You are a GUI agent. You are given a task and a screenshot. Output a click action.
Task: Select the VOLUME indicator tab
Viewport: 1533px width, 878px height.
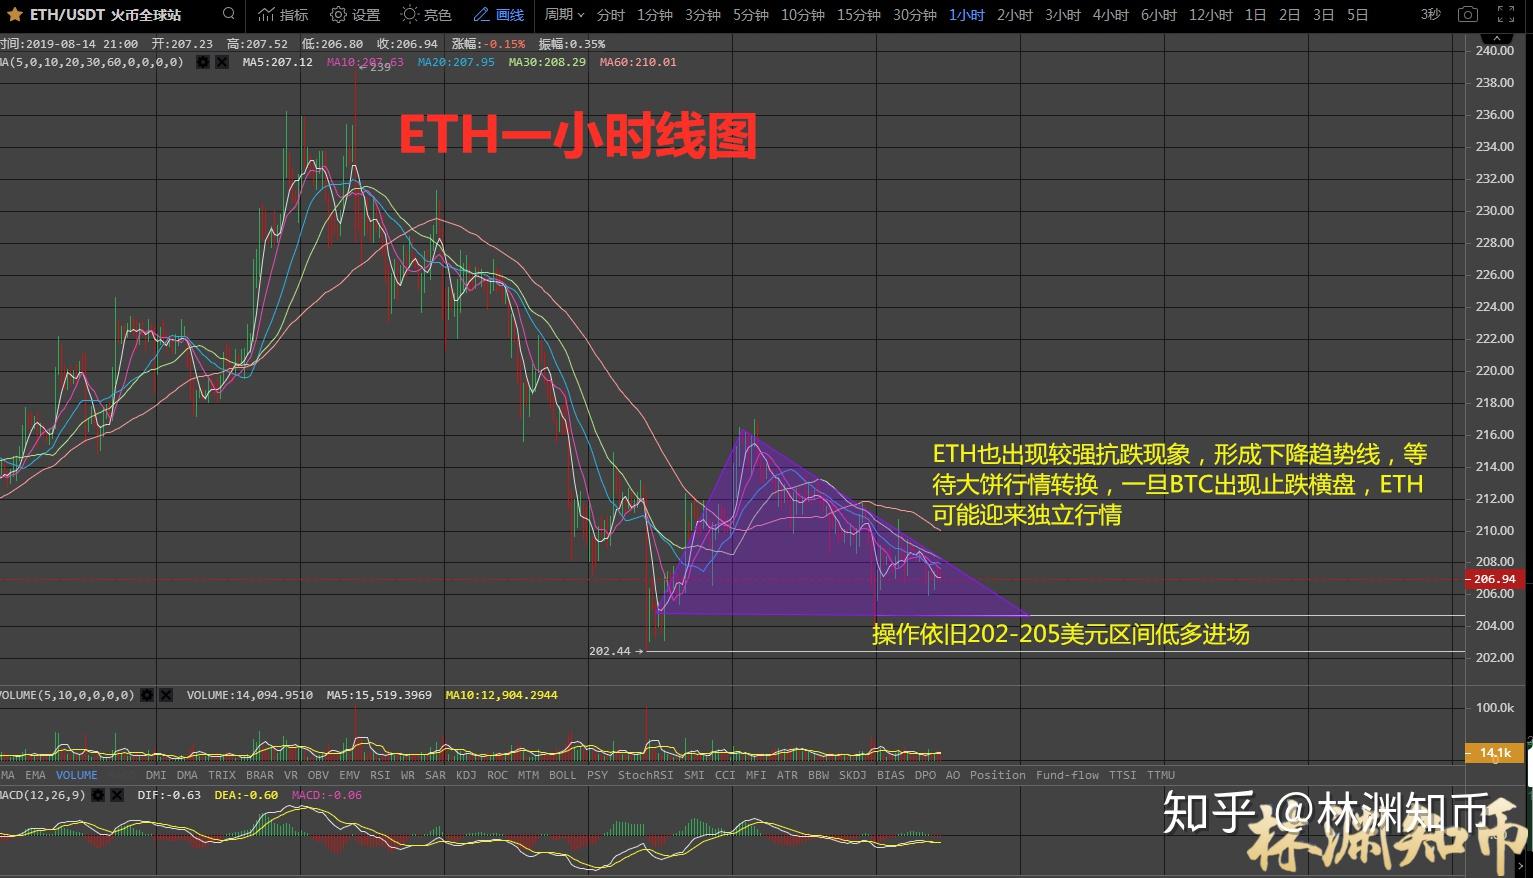(77, 775)
